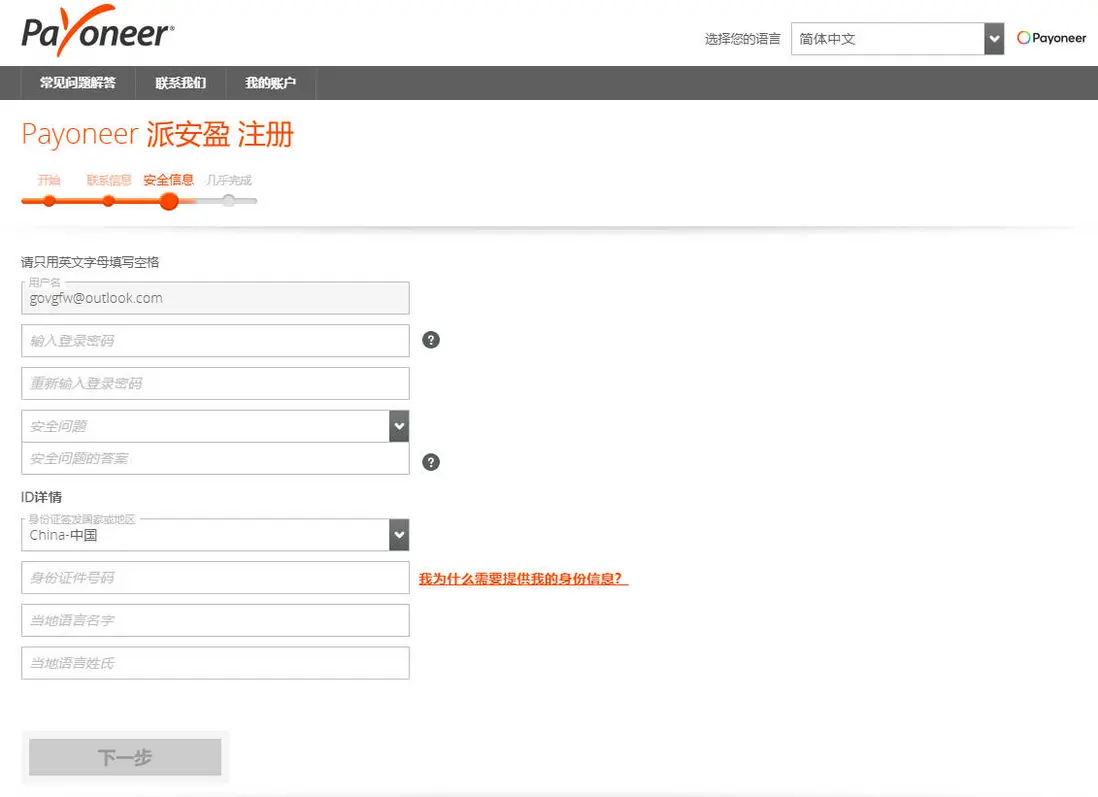
Task: Click the Payoneer logo at top left
Action: (x=98, y=31)
